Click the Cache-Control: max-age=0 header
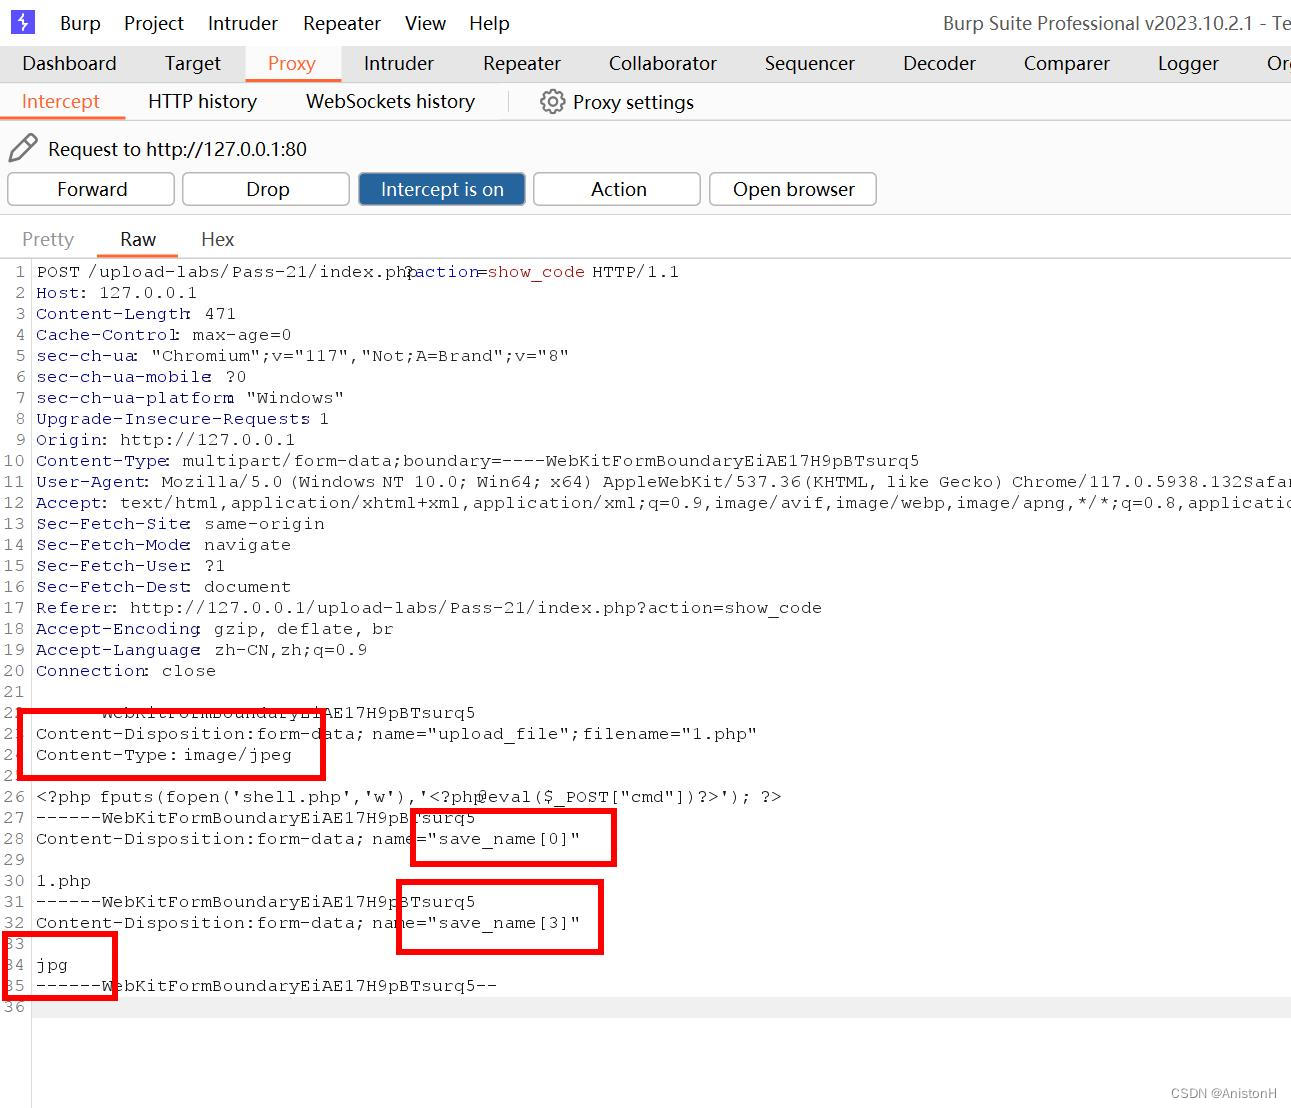The width and height of the screenshot is (1291, 1108). 164,335
